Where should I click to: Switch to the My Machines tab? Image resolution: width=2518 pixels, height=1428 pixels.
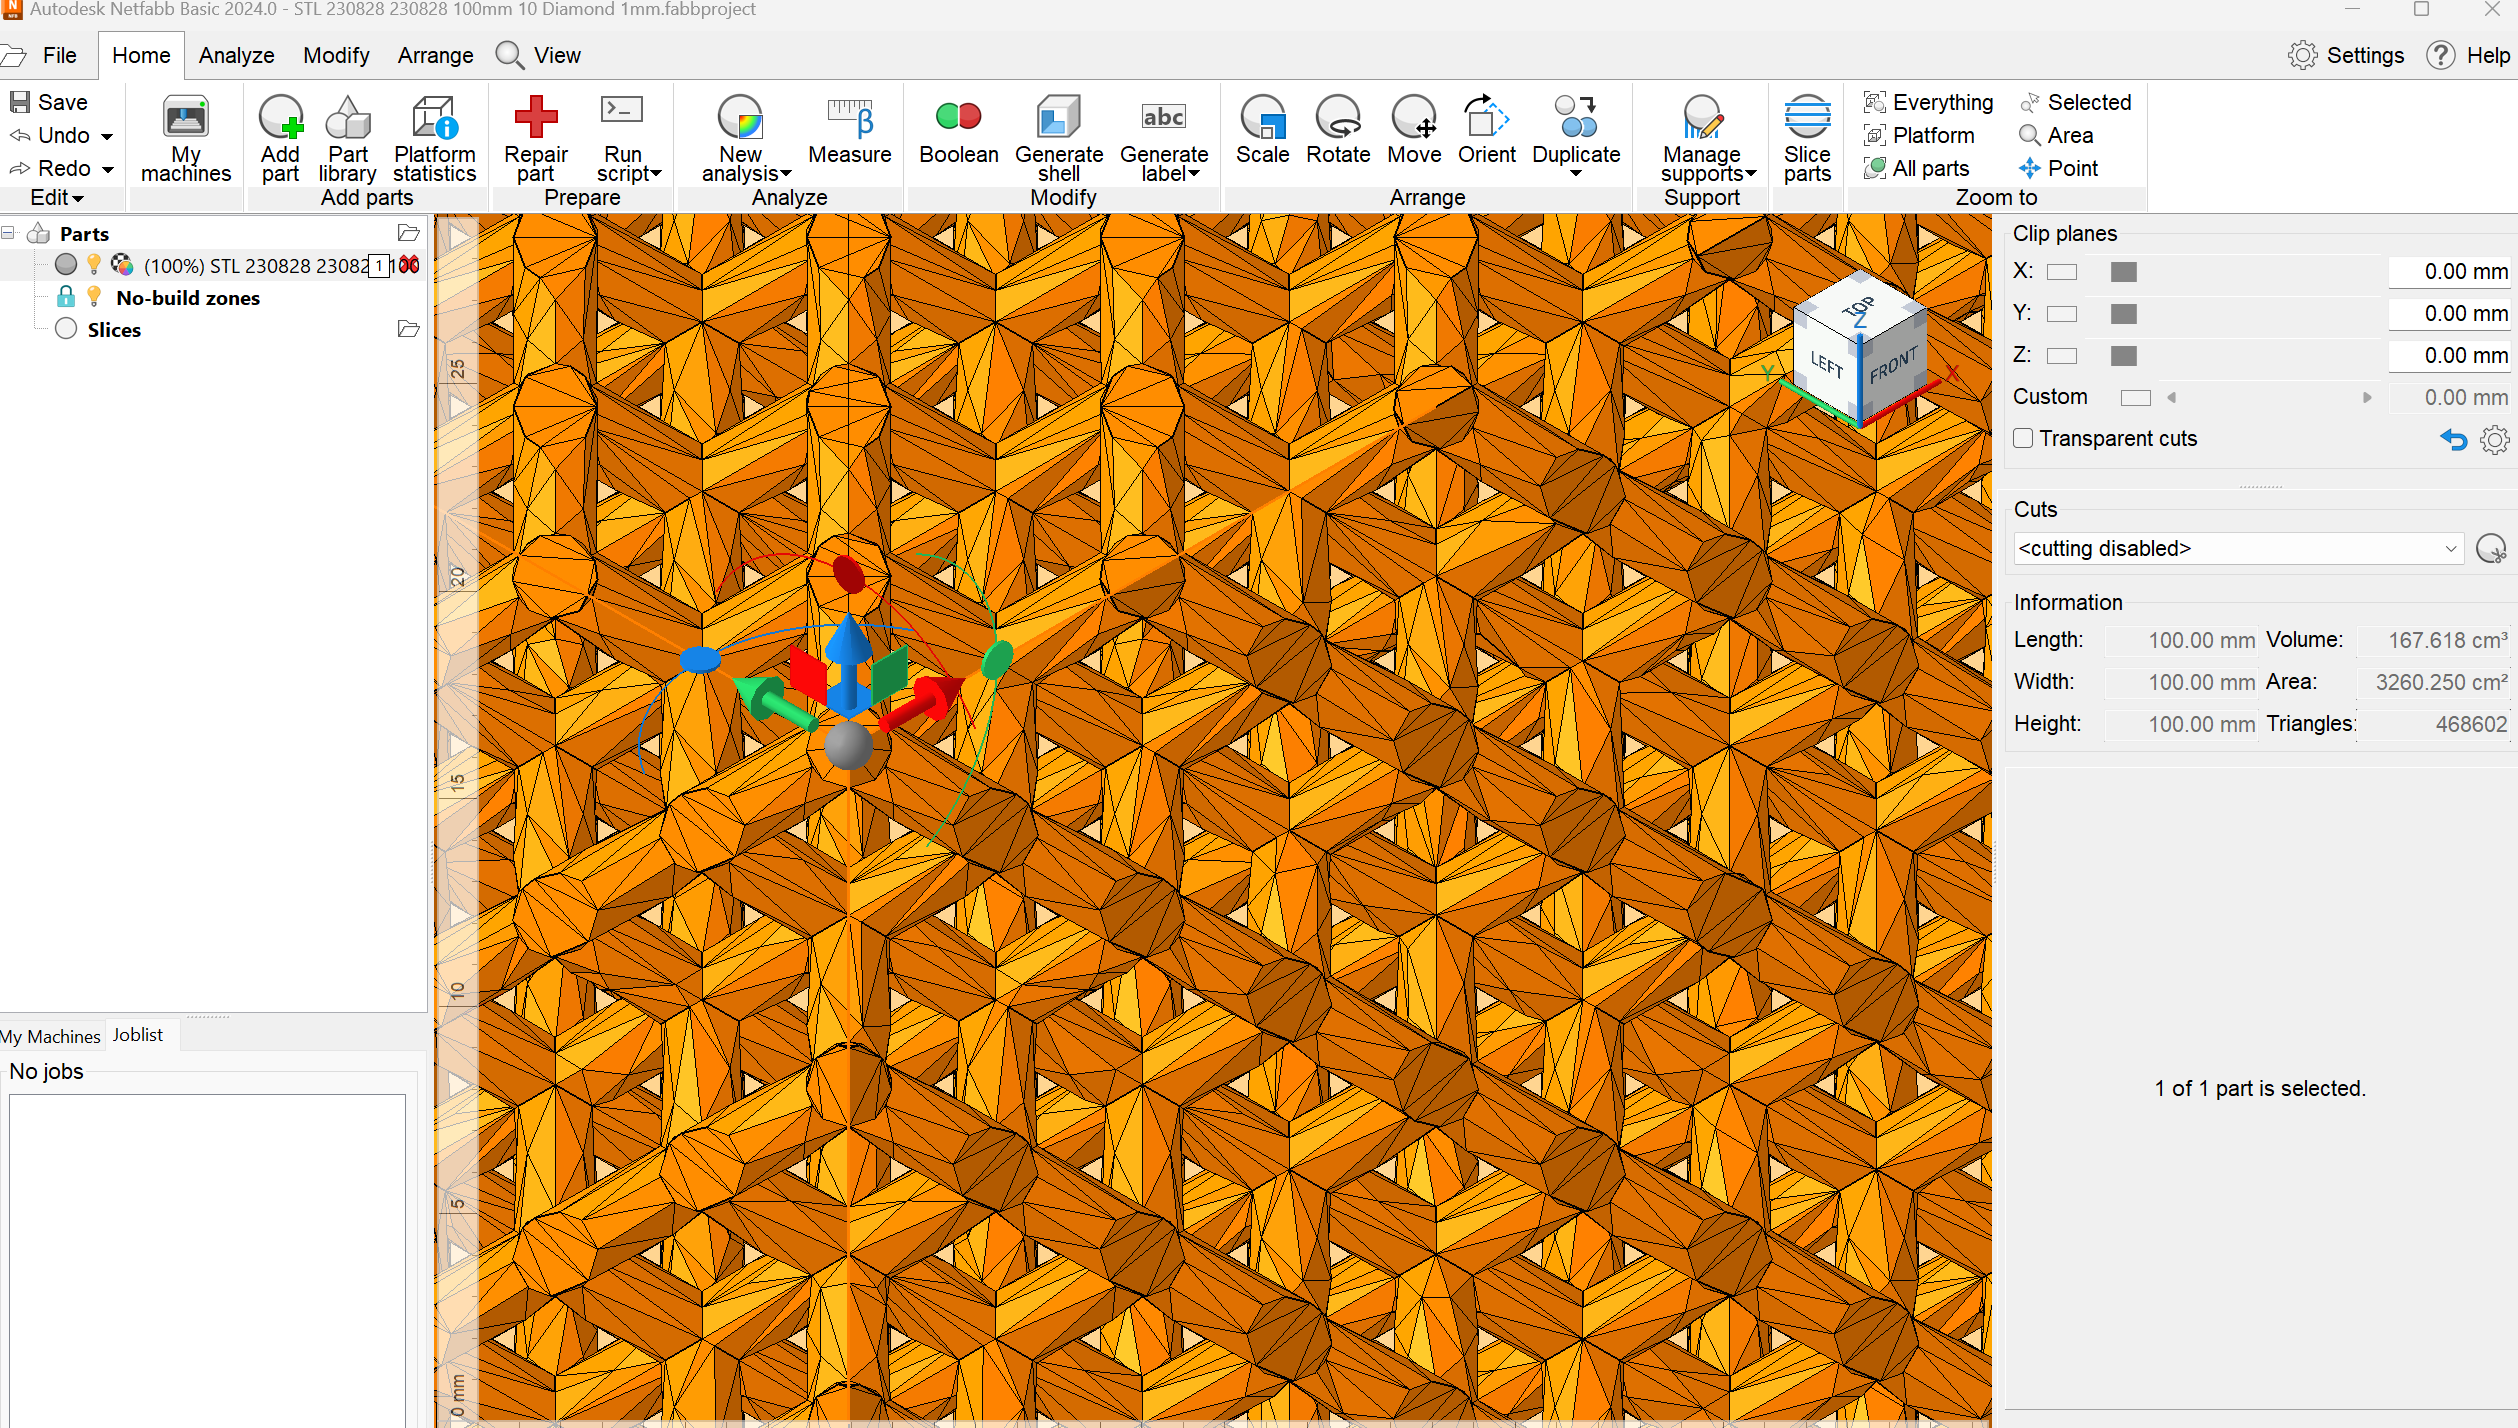click(52, 1036)
